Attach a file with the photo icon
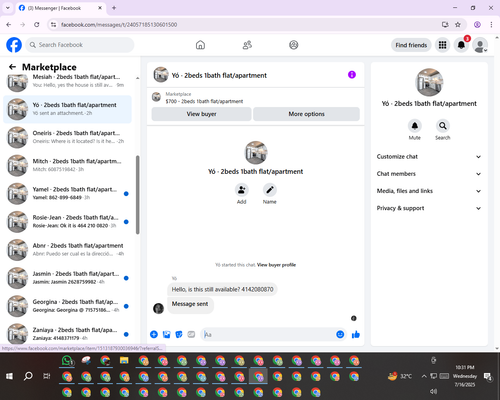This screenshot has width=500, height=400. (166, 334)
